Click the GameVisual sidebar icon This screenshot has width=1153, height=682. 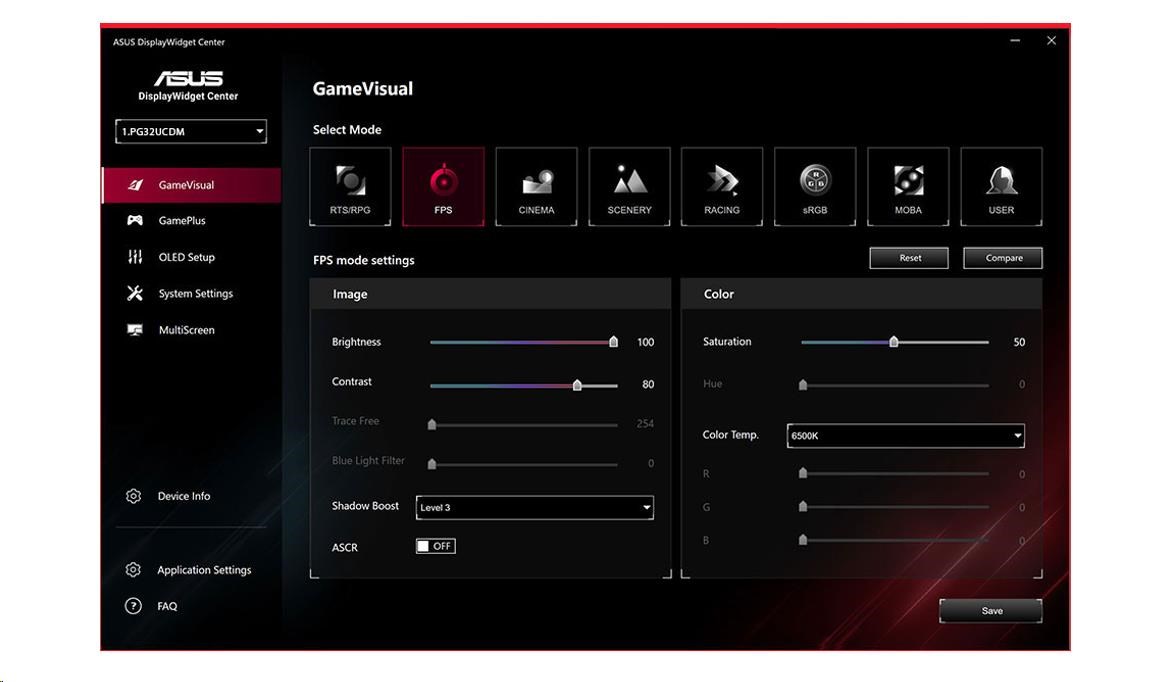tap(135, 185)
